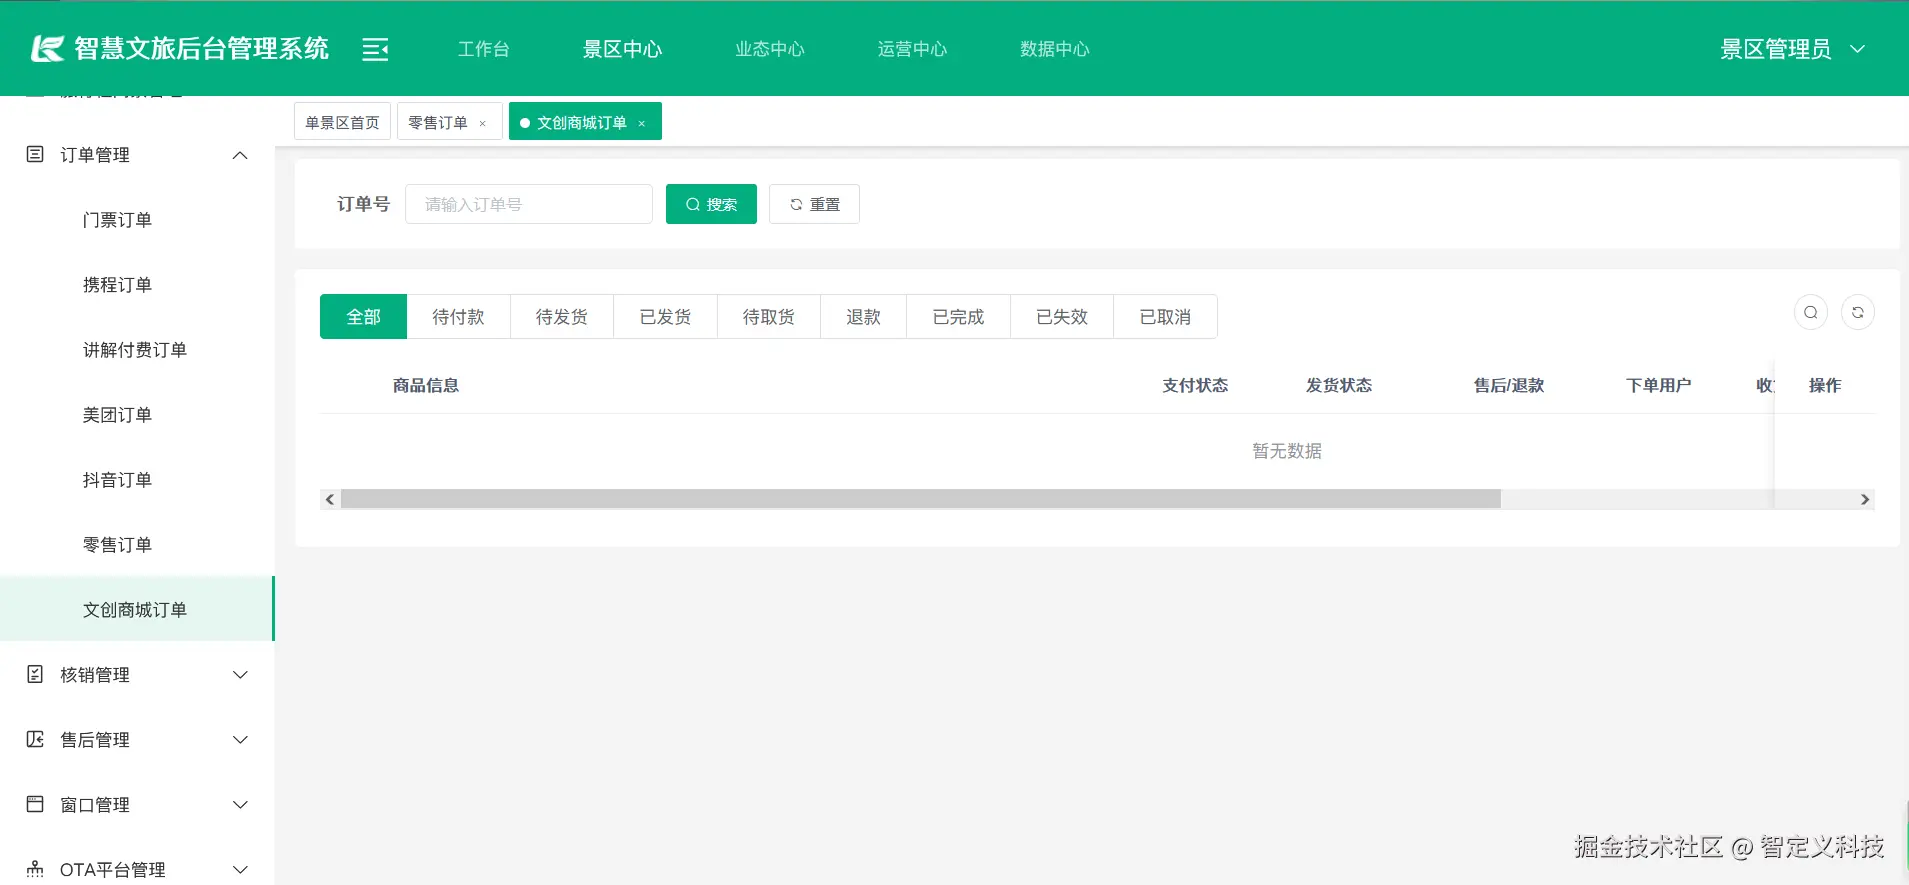Click the table scrollbar left arrow
The image size is (1909, 885).
click(x=330, y=499)
